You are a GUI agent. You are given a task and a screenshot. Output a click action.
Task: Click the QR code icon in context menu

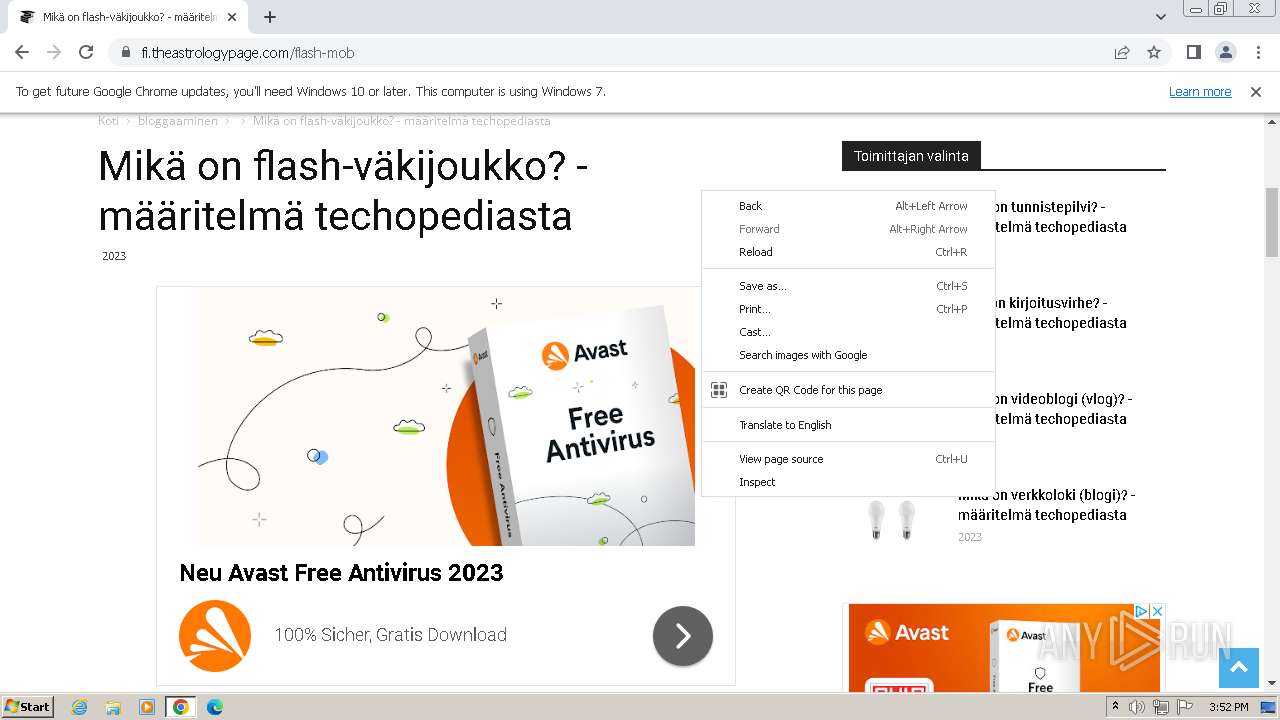[x=718, y=390]
